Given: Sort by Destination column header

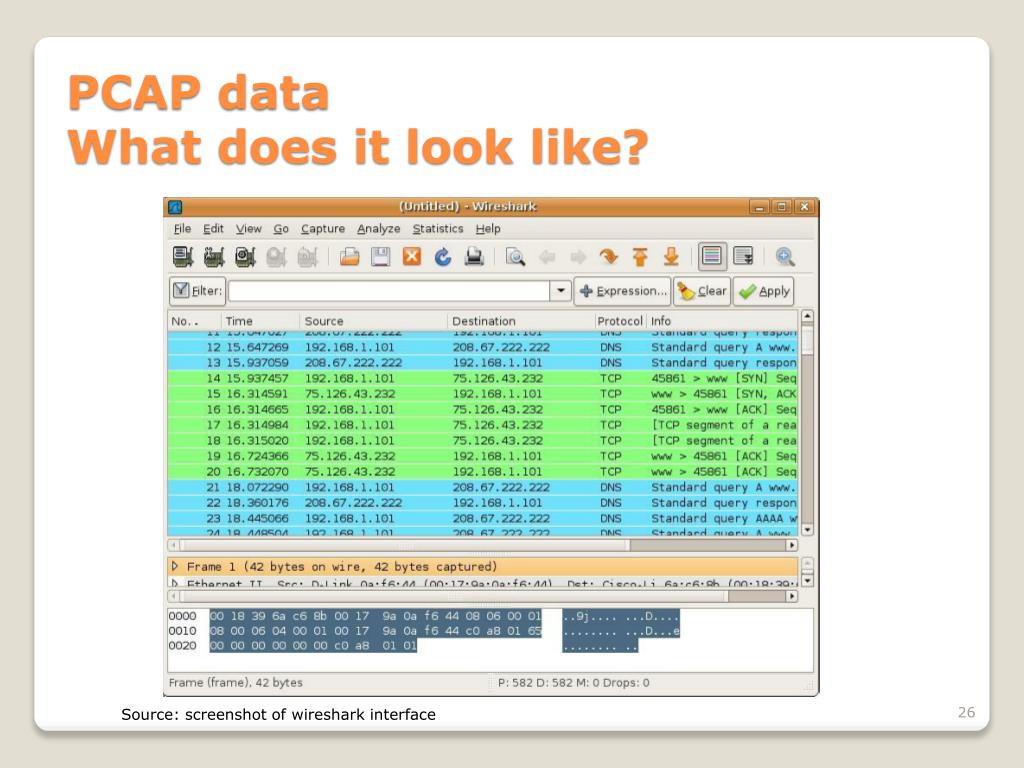Looking at the screenshot, I should [x=520, y=321].
